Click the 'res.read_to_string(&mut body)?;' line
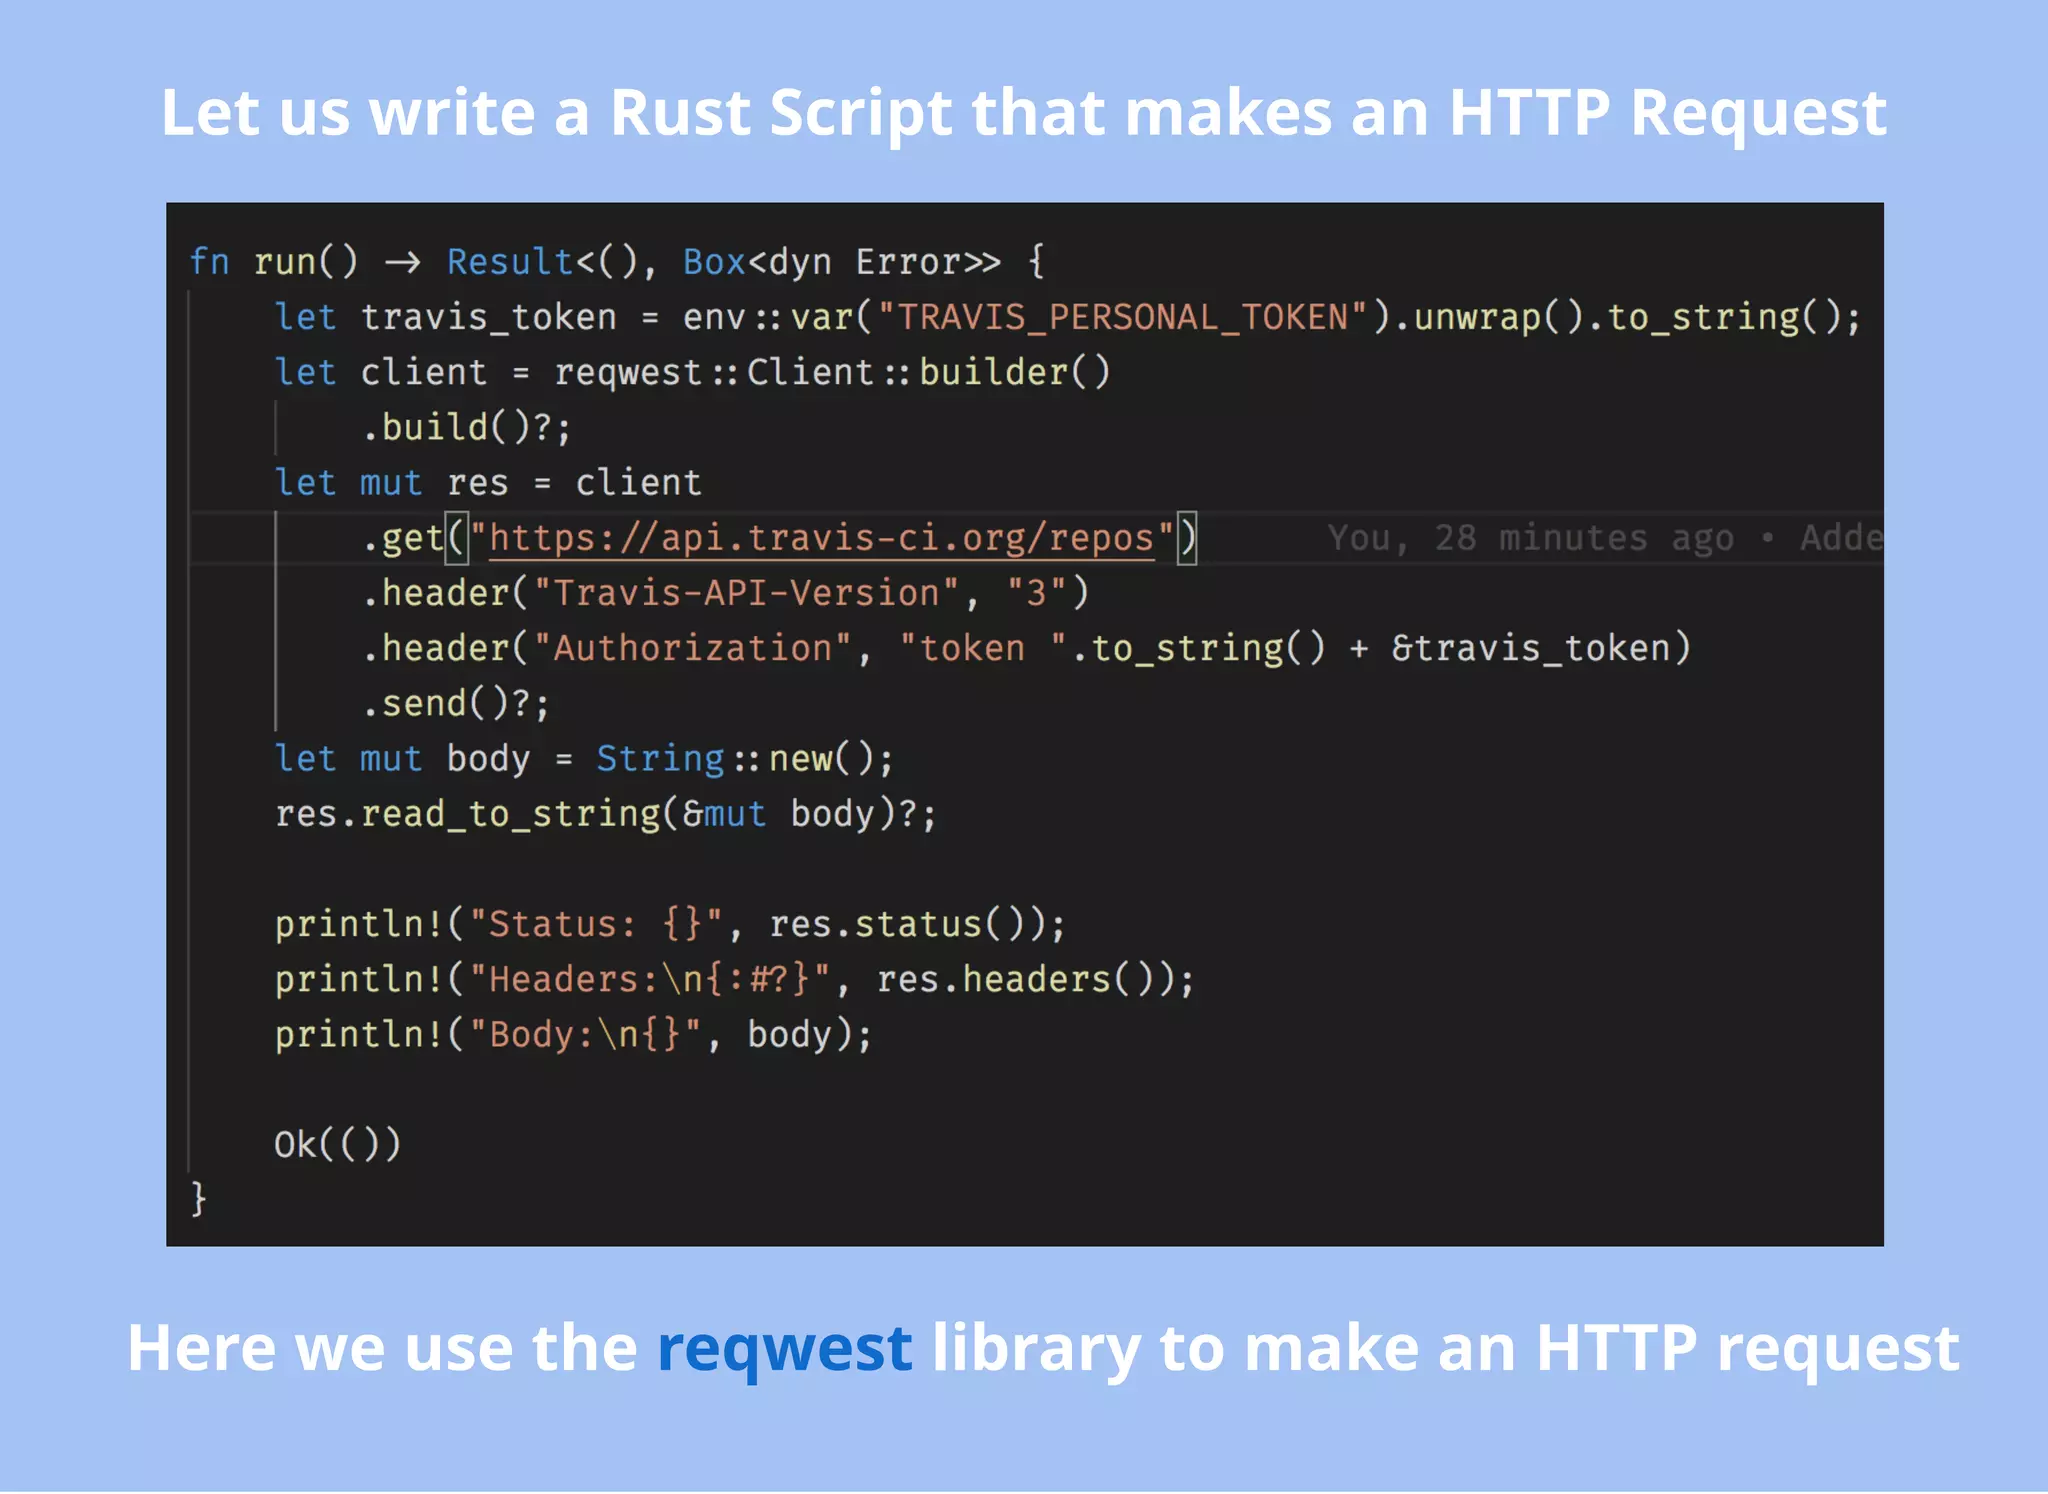 point(606,814)
